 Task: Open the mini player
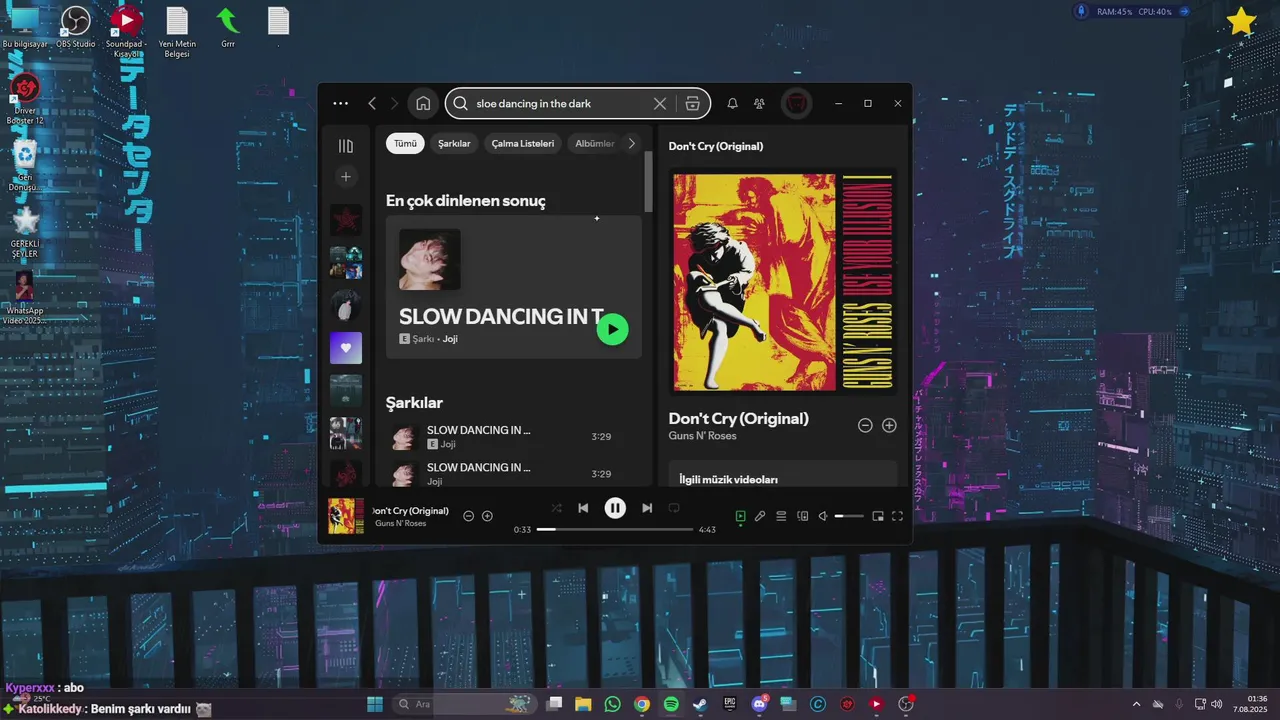pos(878,516)
